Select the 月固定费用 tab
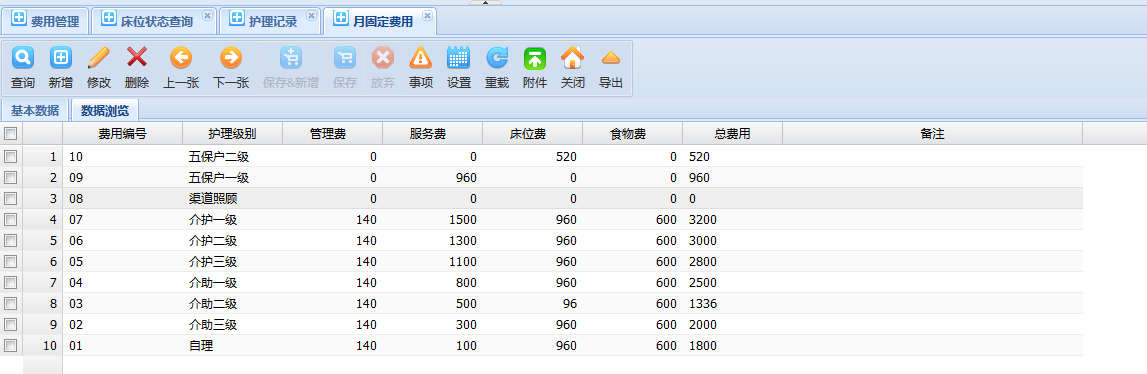The image size is (1147, 374). click(x=380, y=21)
